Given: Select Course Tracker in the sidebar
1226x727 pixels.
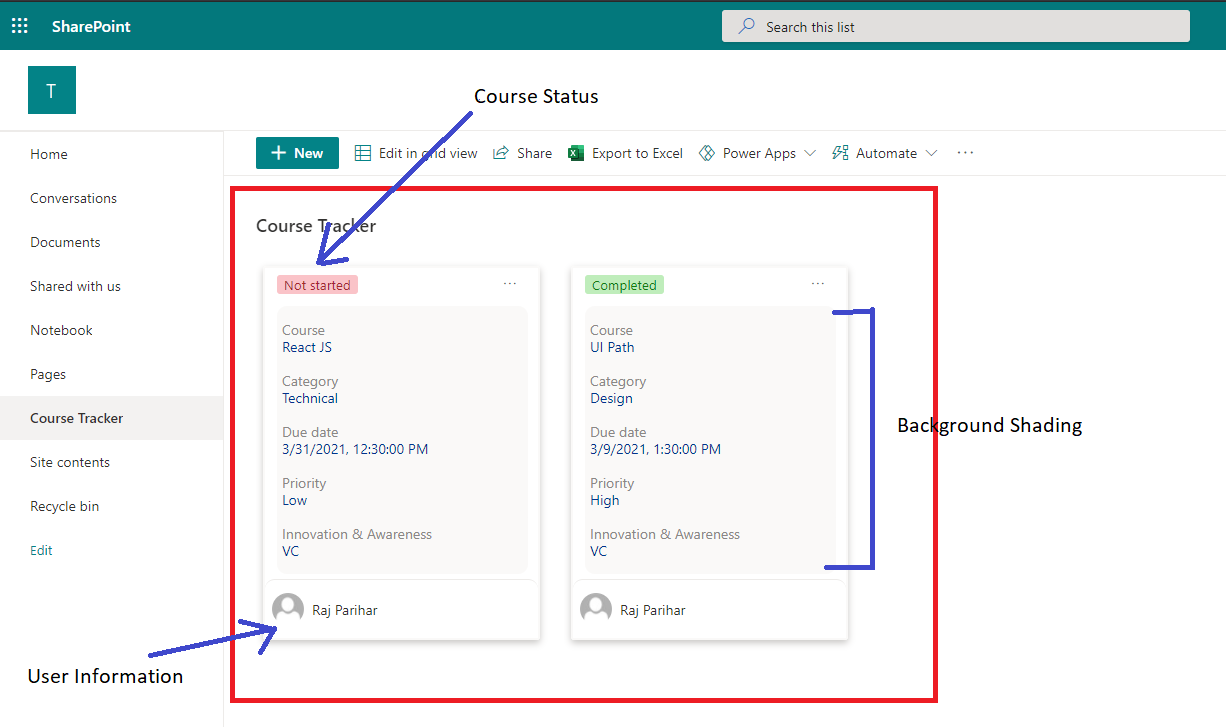Looking at the screenshot, I should [76, 418].
